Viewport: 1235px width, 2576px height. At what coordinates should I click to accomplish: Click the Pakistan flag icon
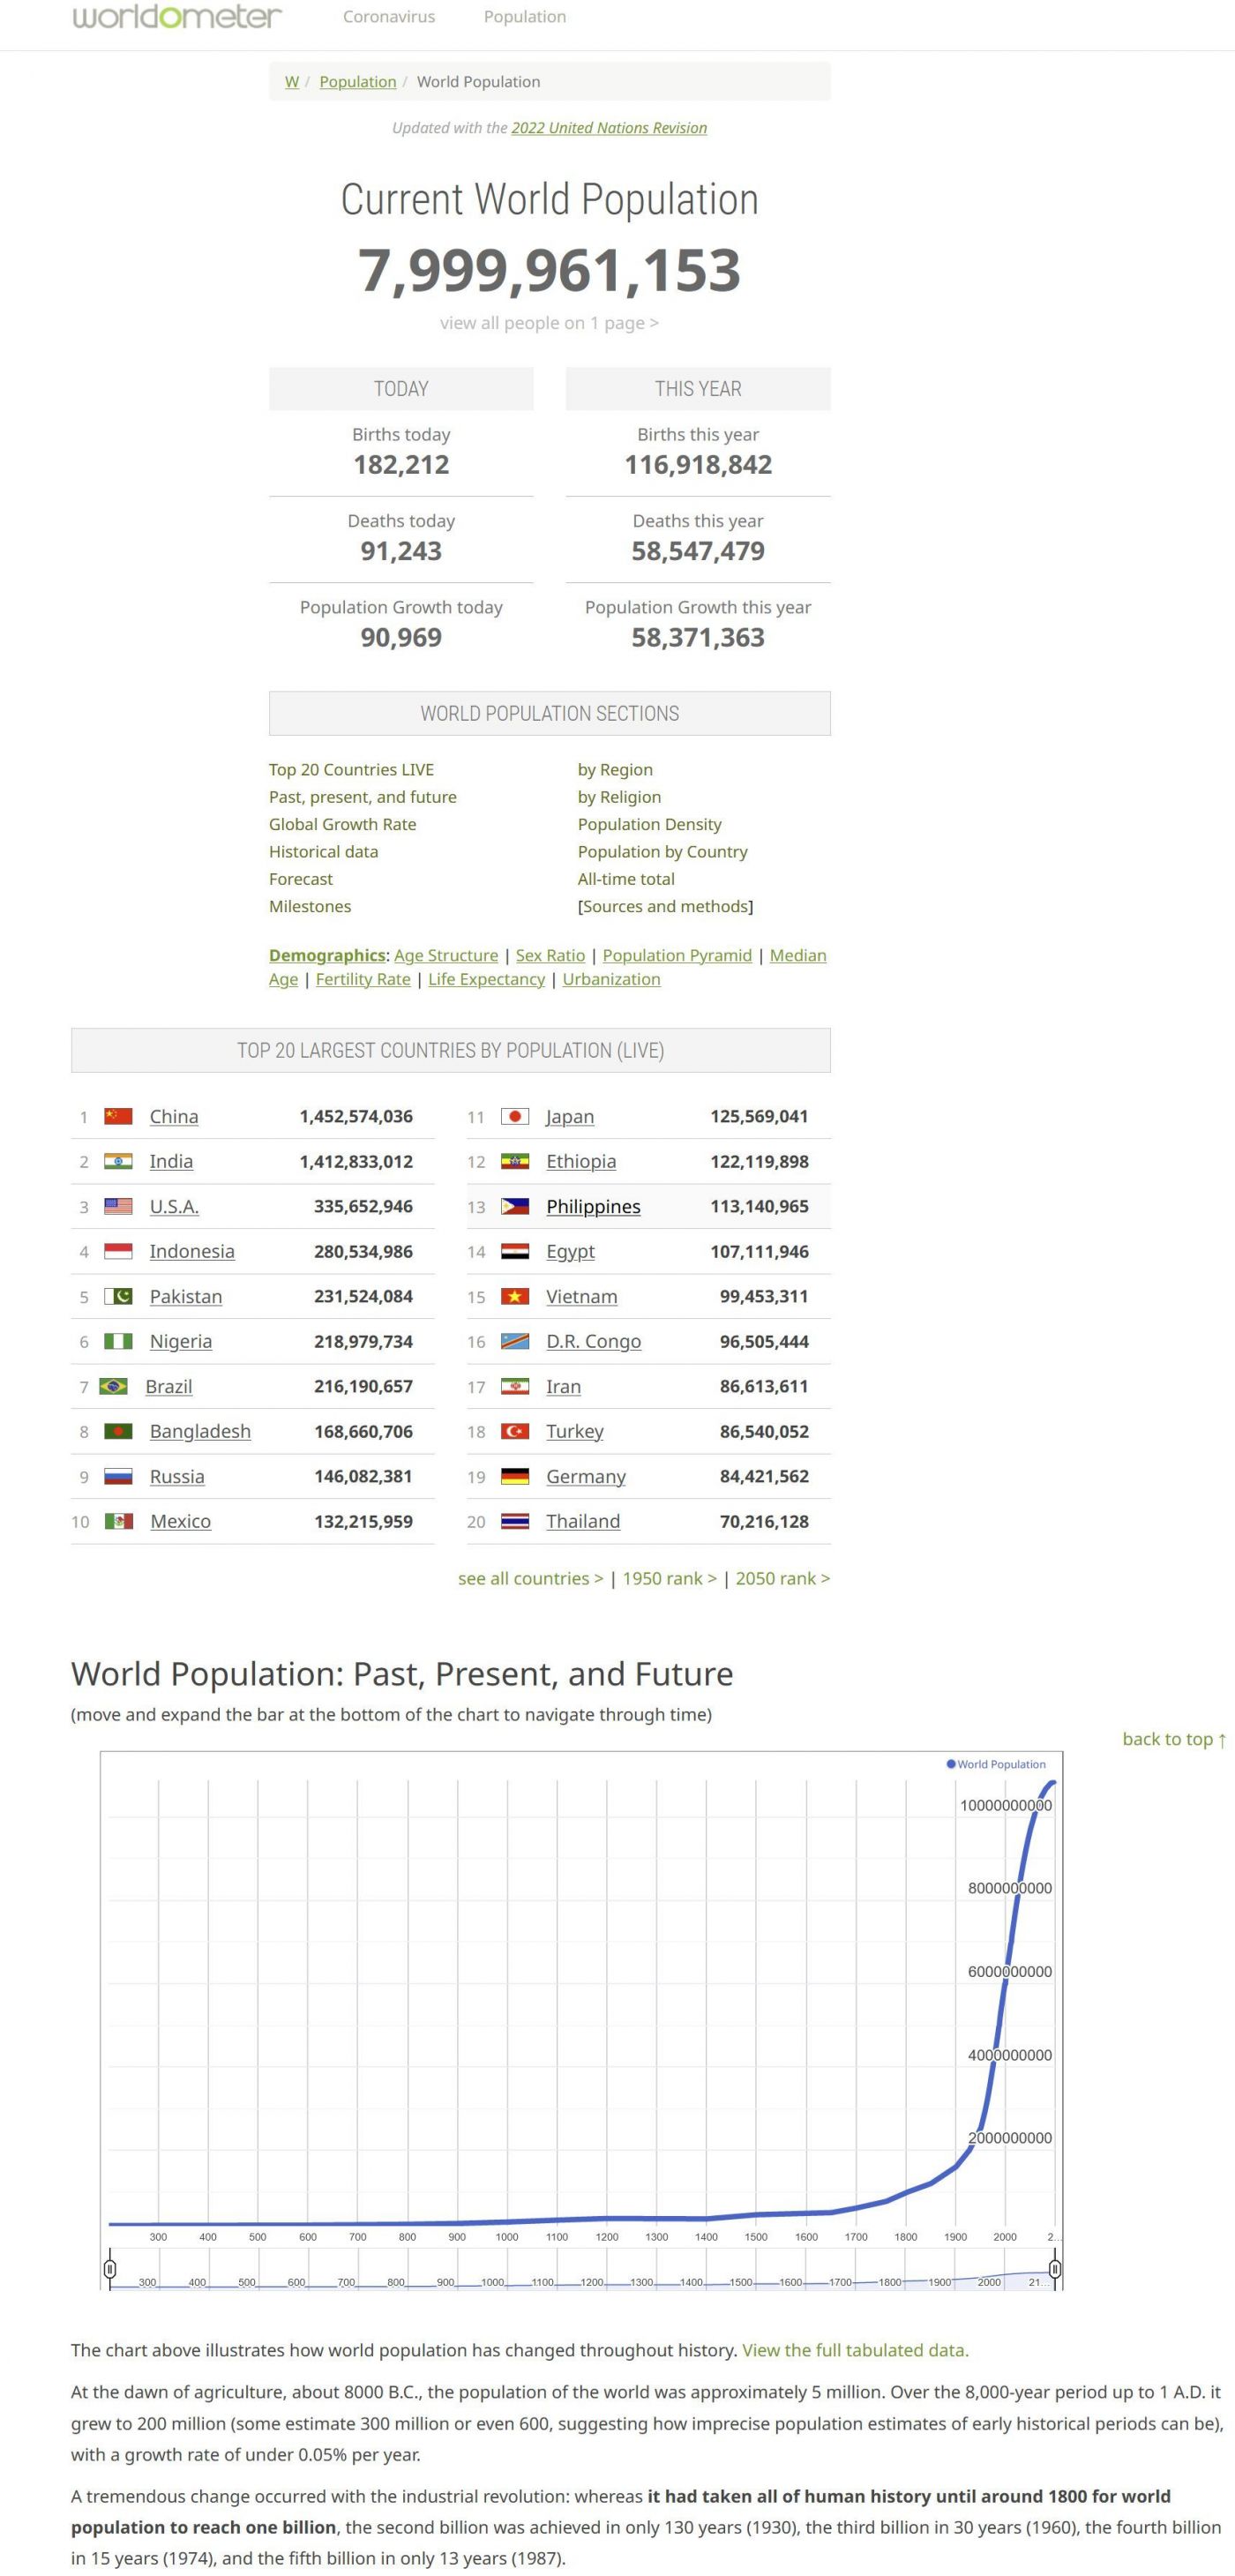[x=118, y=1296]
